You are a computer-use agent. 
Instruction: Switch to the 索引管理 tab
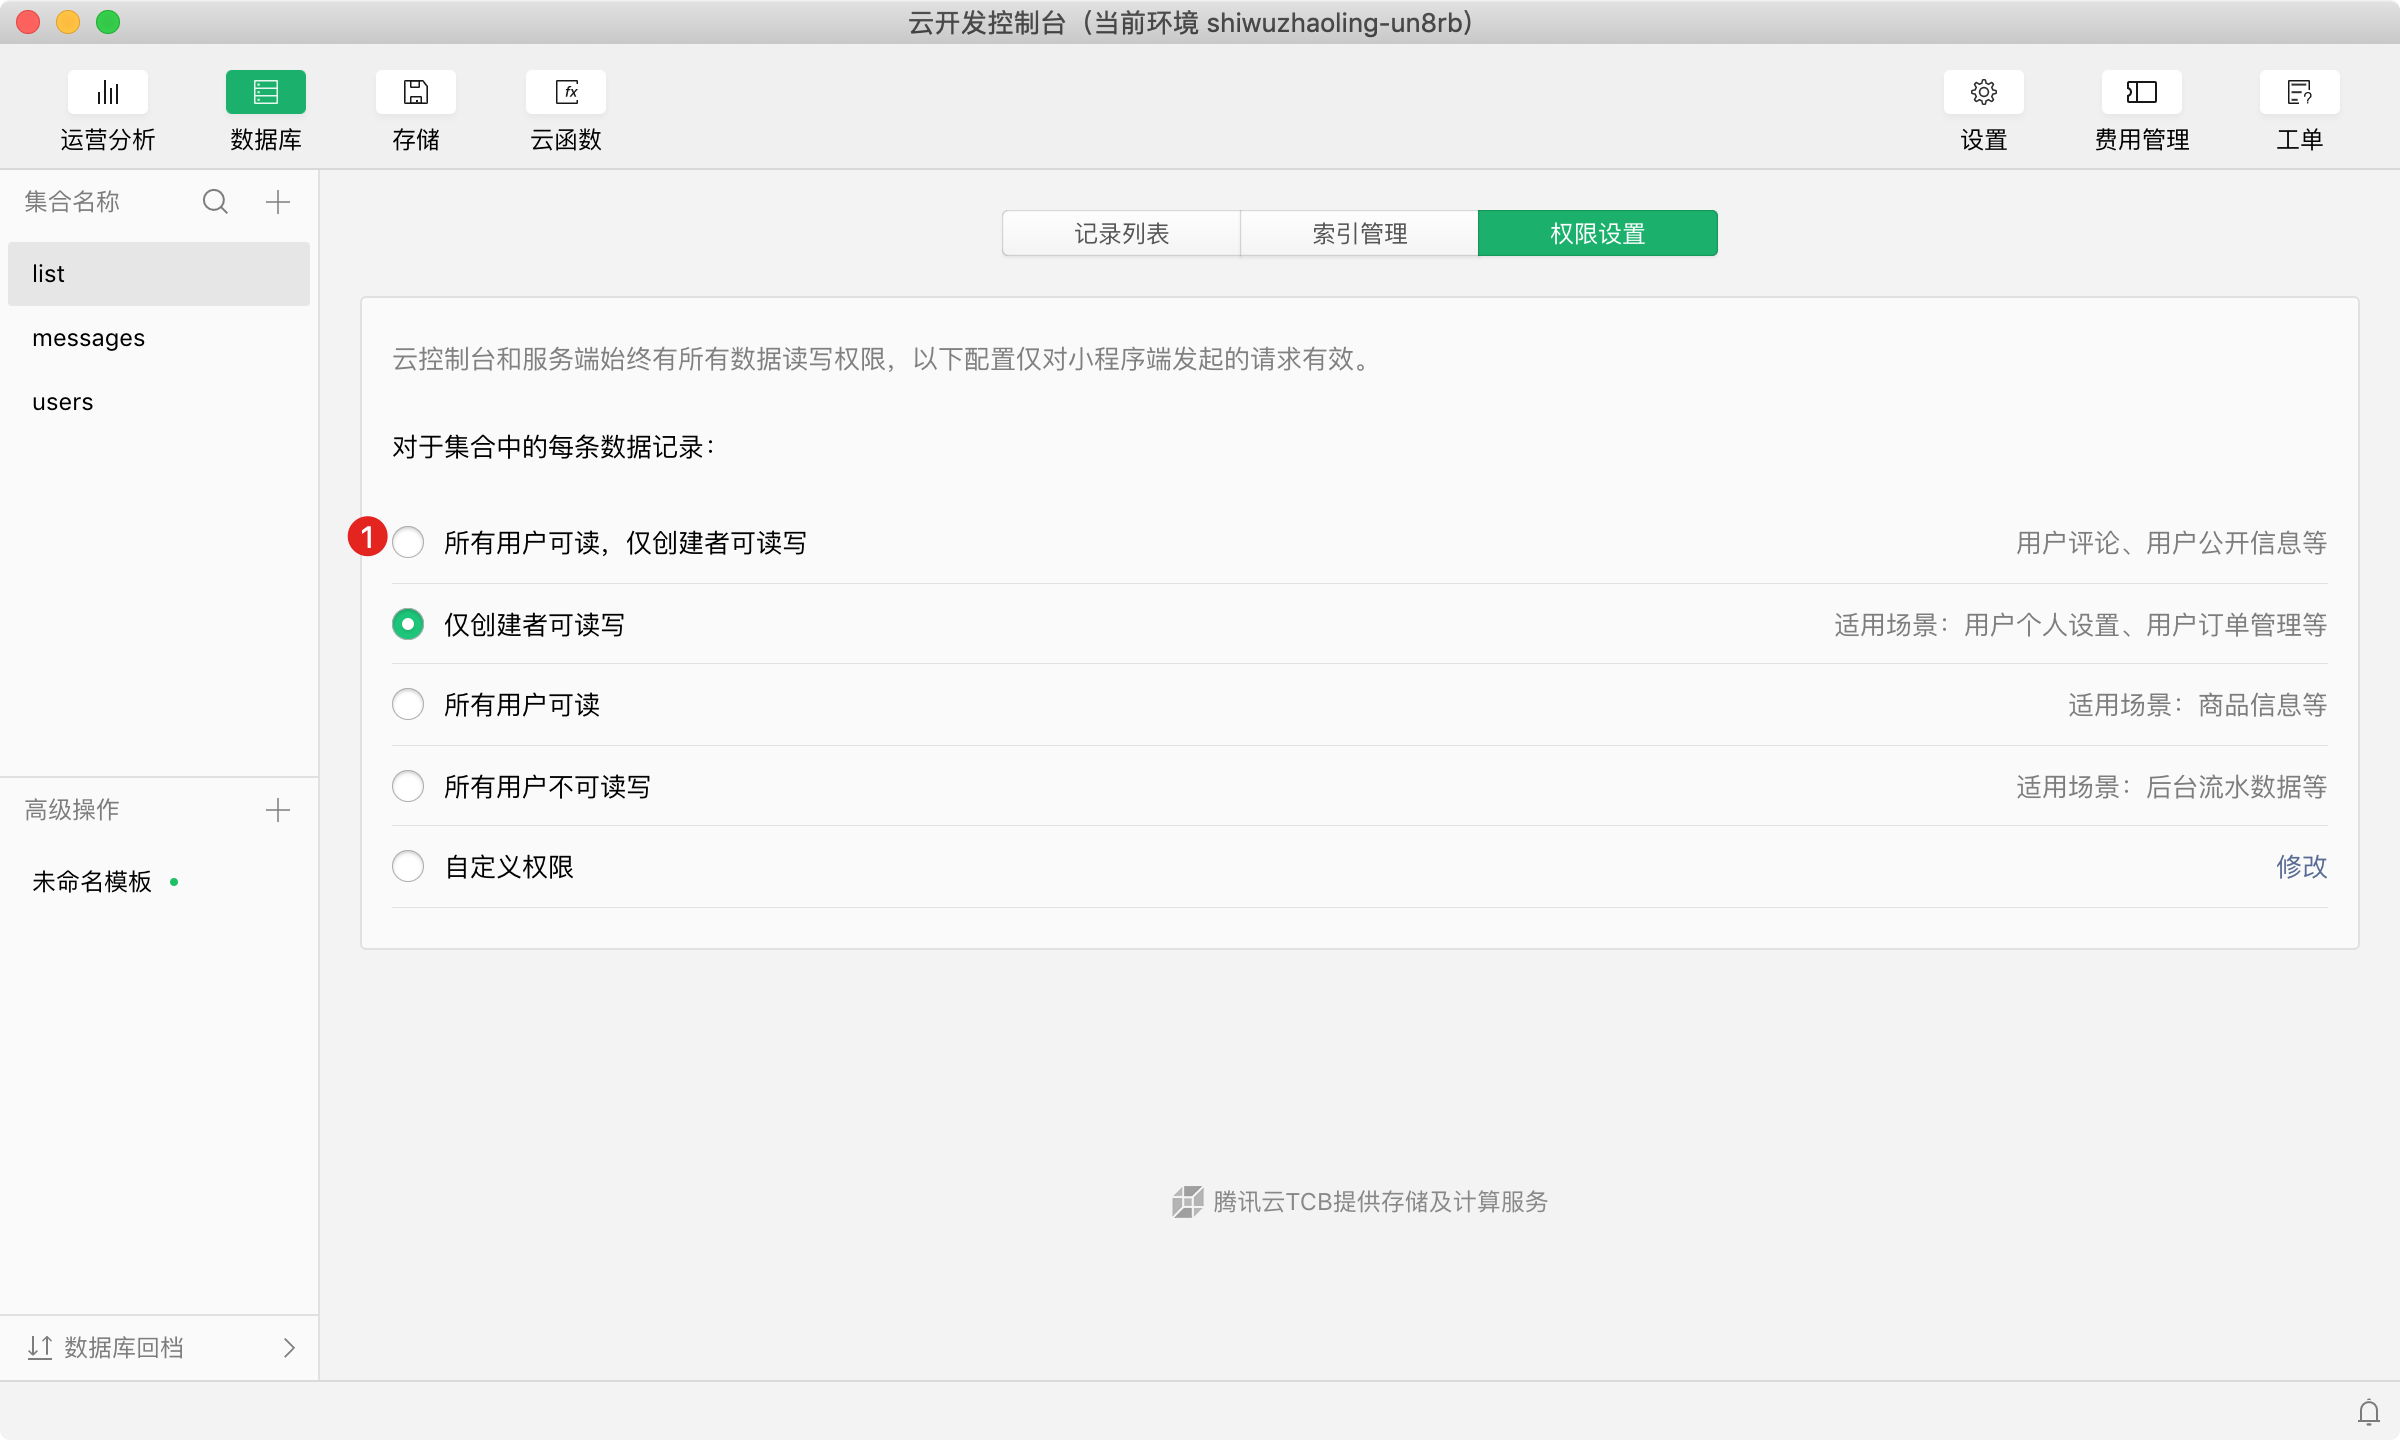pos(1359,234)
